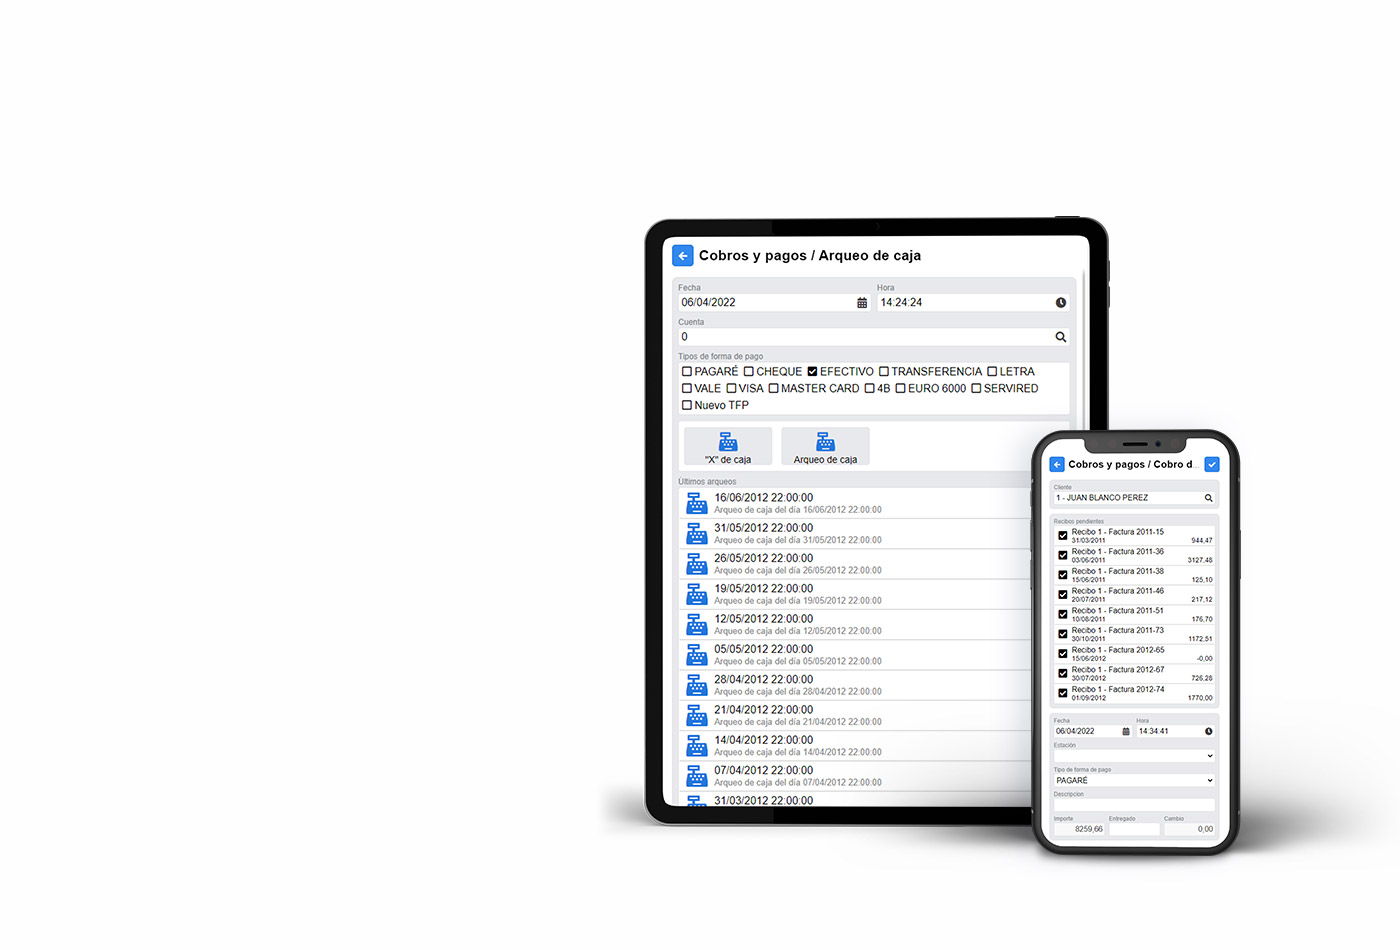This screenshot has width=1400, height=950.
Task: Open the calendar picker for Fecha on tablet
Action: 862,303
